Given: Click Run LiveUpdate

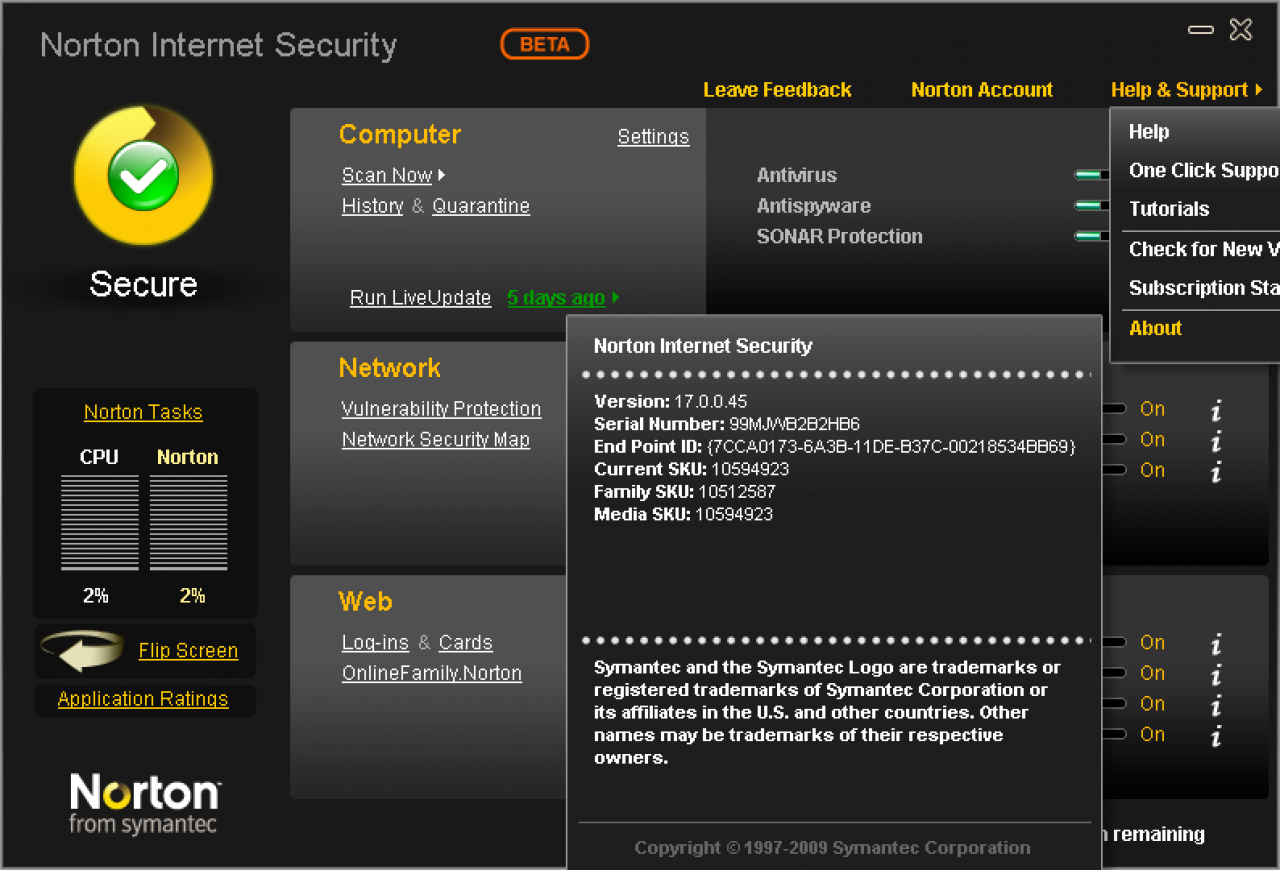Looking at the screenshot, I should coord(420,298).
